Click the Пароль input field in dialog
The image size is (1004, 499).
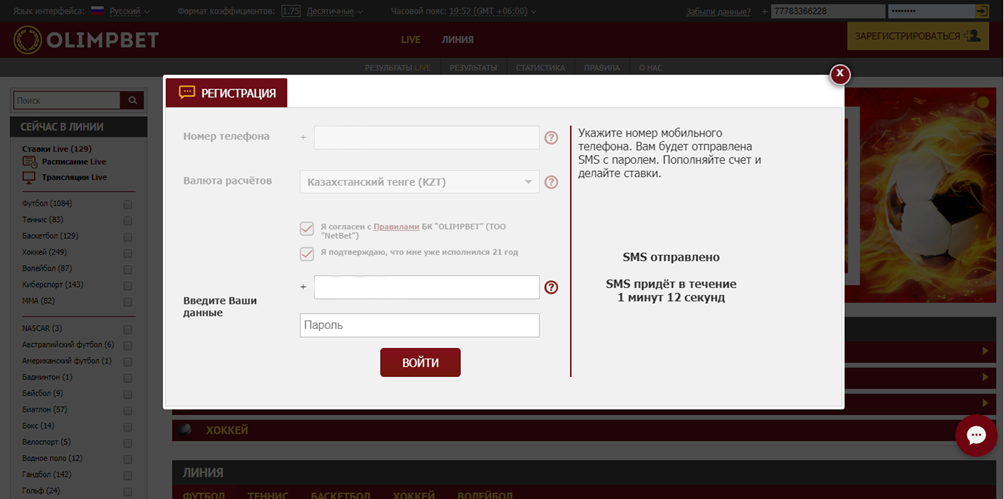tap(419, 325)
